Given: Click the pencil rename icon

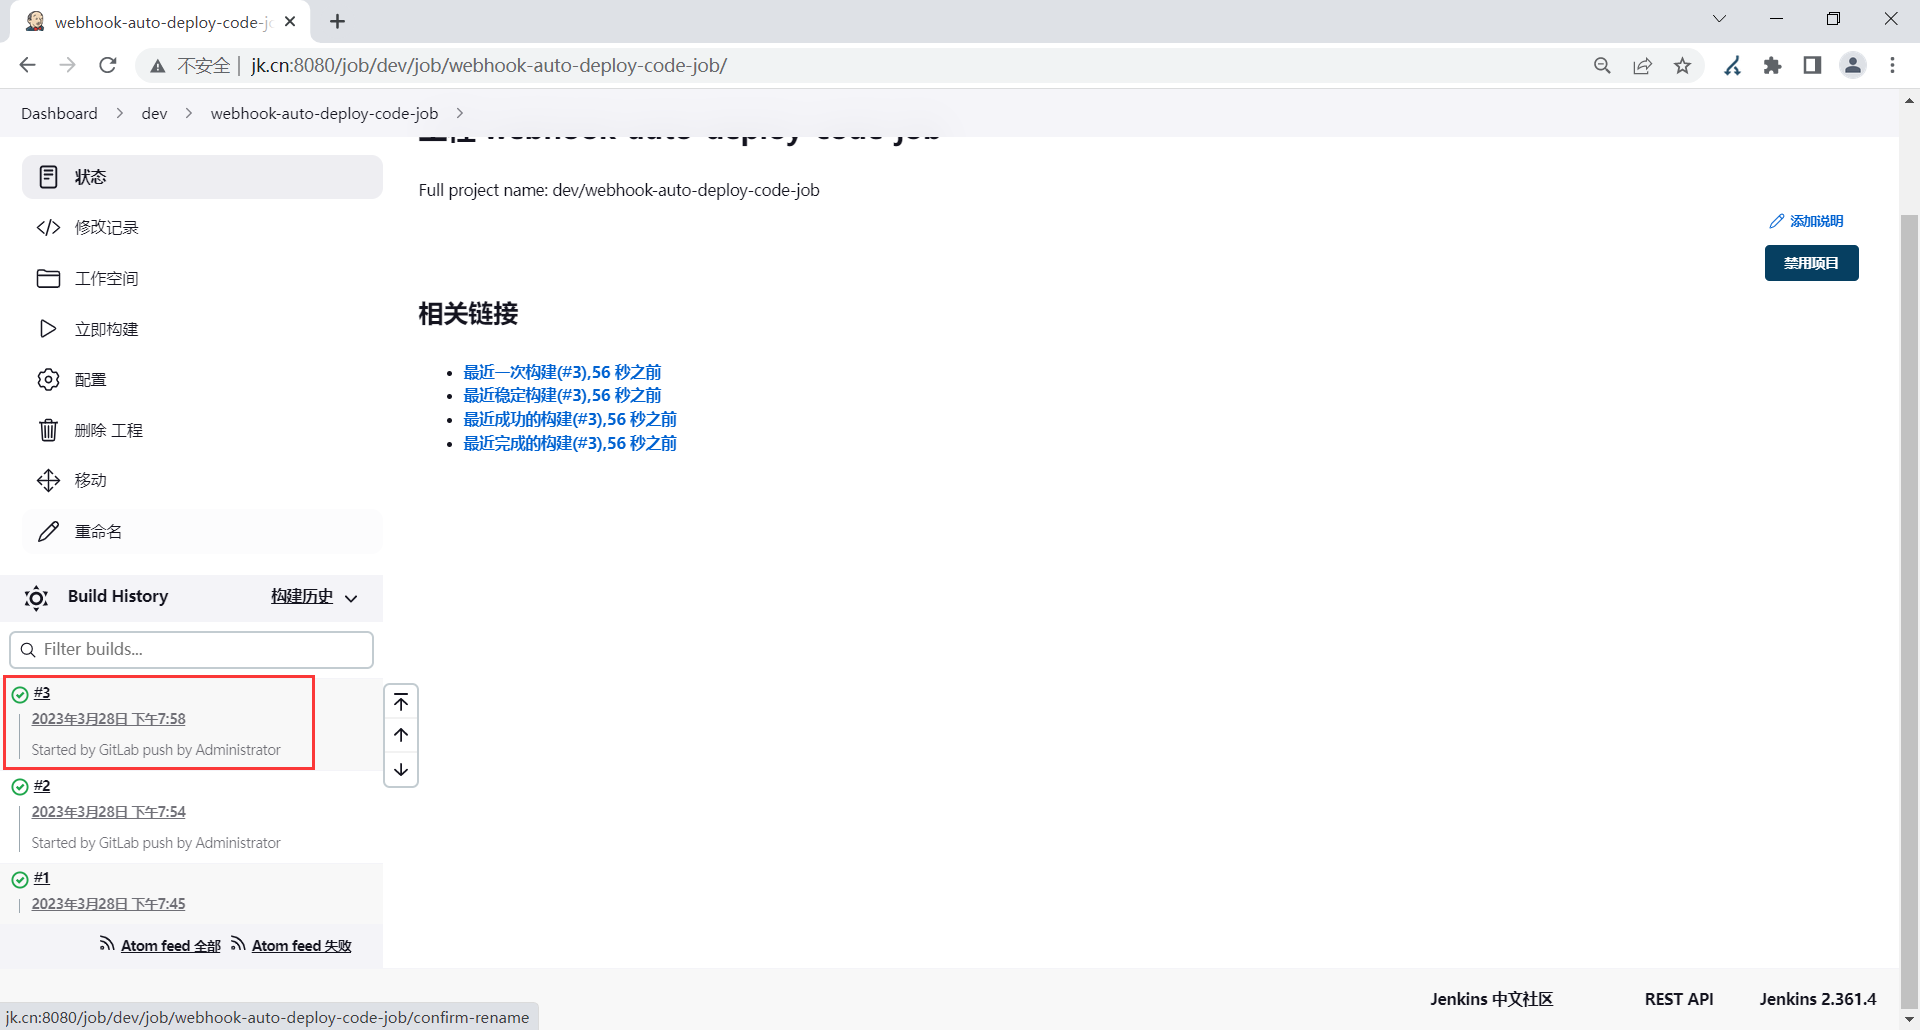Looking at the screenshot, I should point(48,532).
